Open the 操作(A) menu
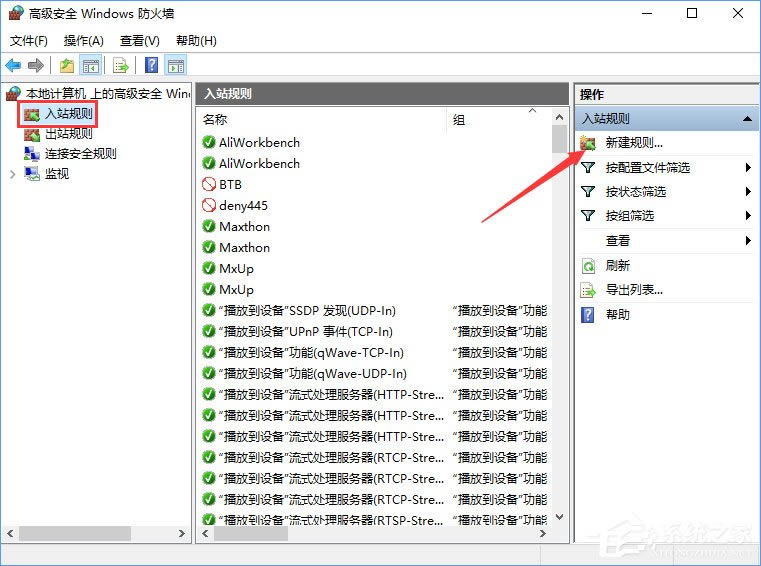The image size is (761, 566). point(83,41)
